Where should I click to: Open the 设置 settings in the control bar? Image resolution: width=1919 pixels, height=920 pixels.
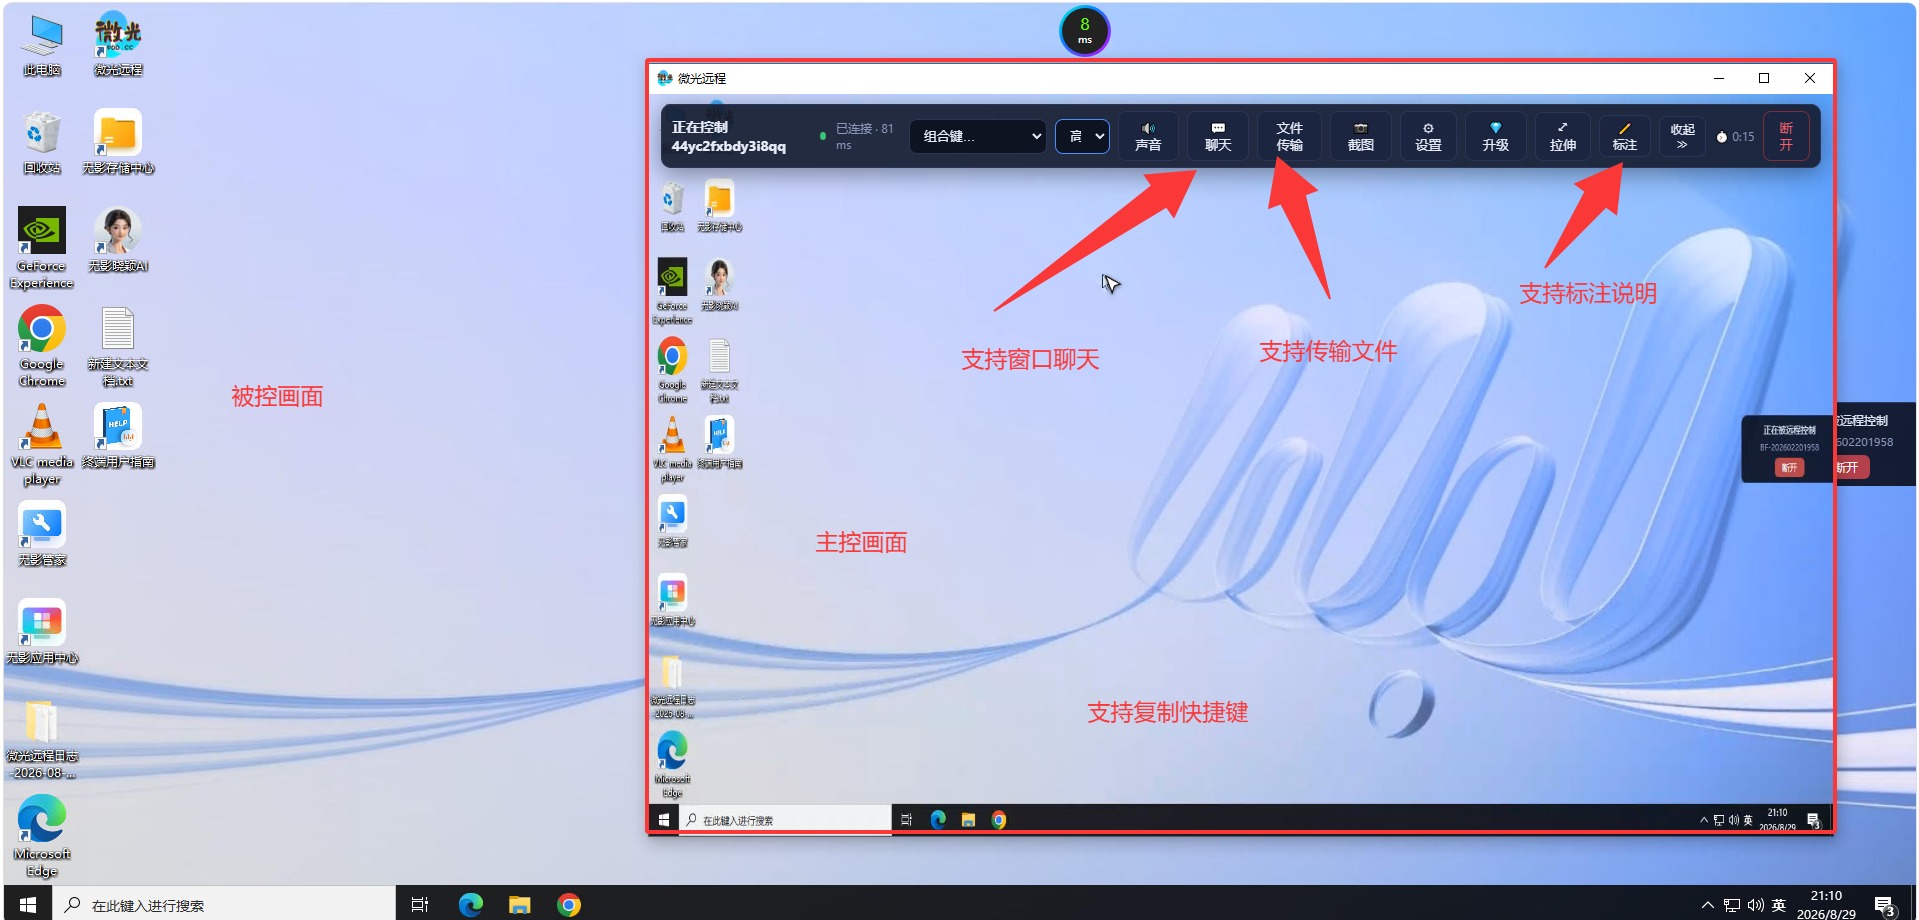(x=1428, y=136)
